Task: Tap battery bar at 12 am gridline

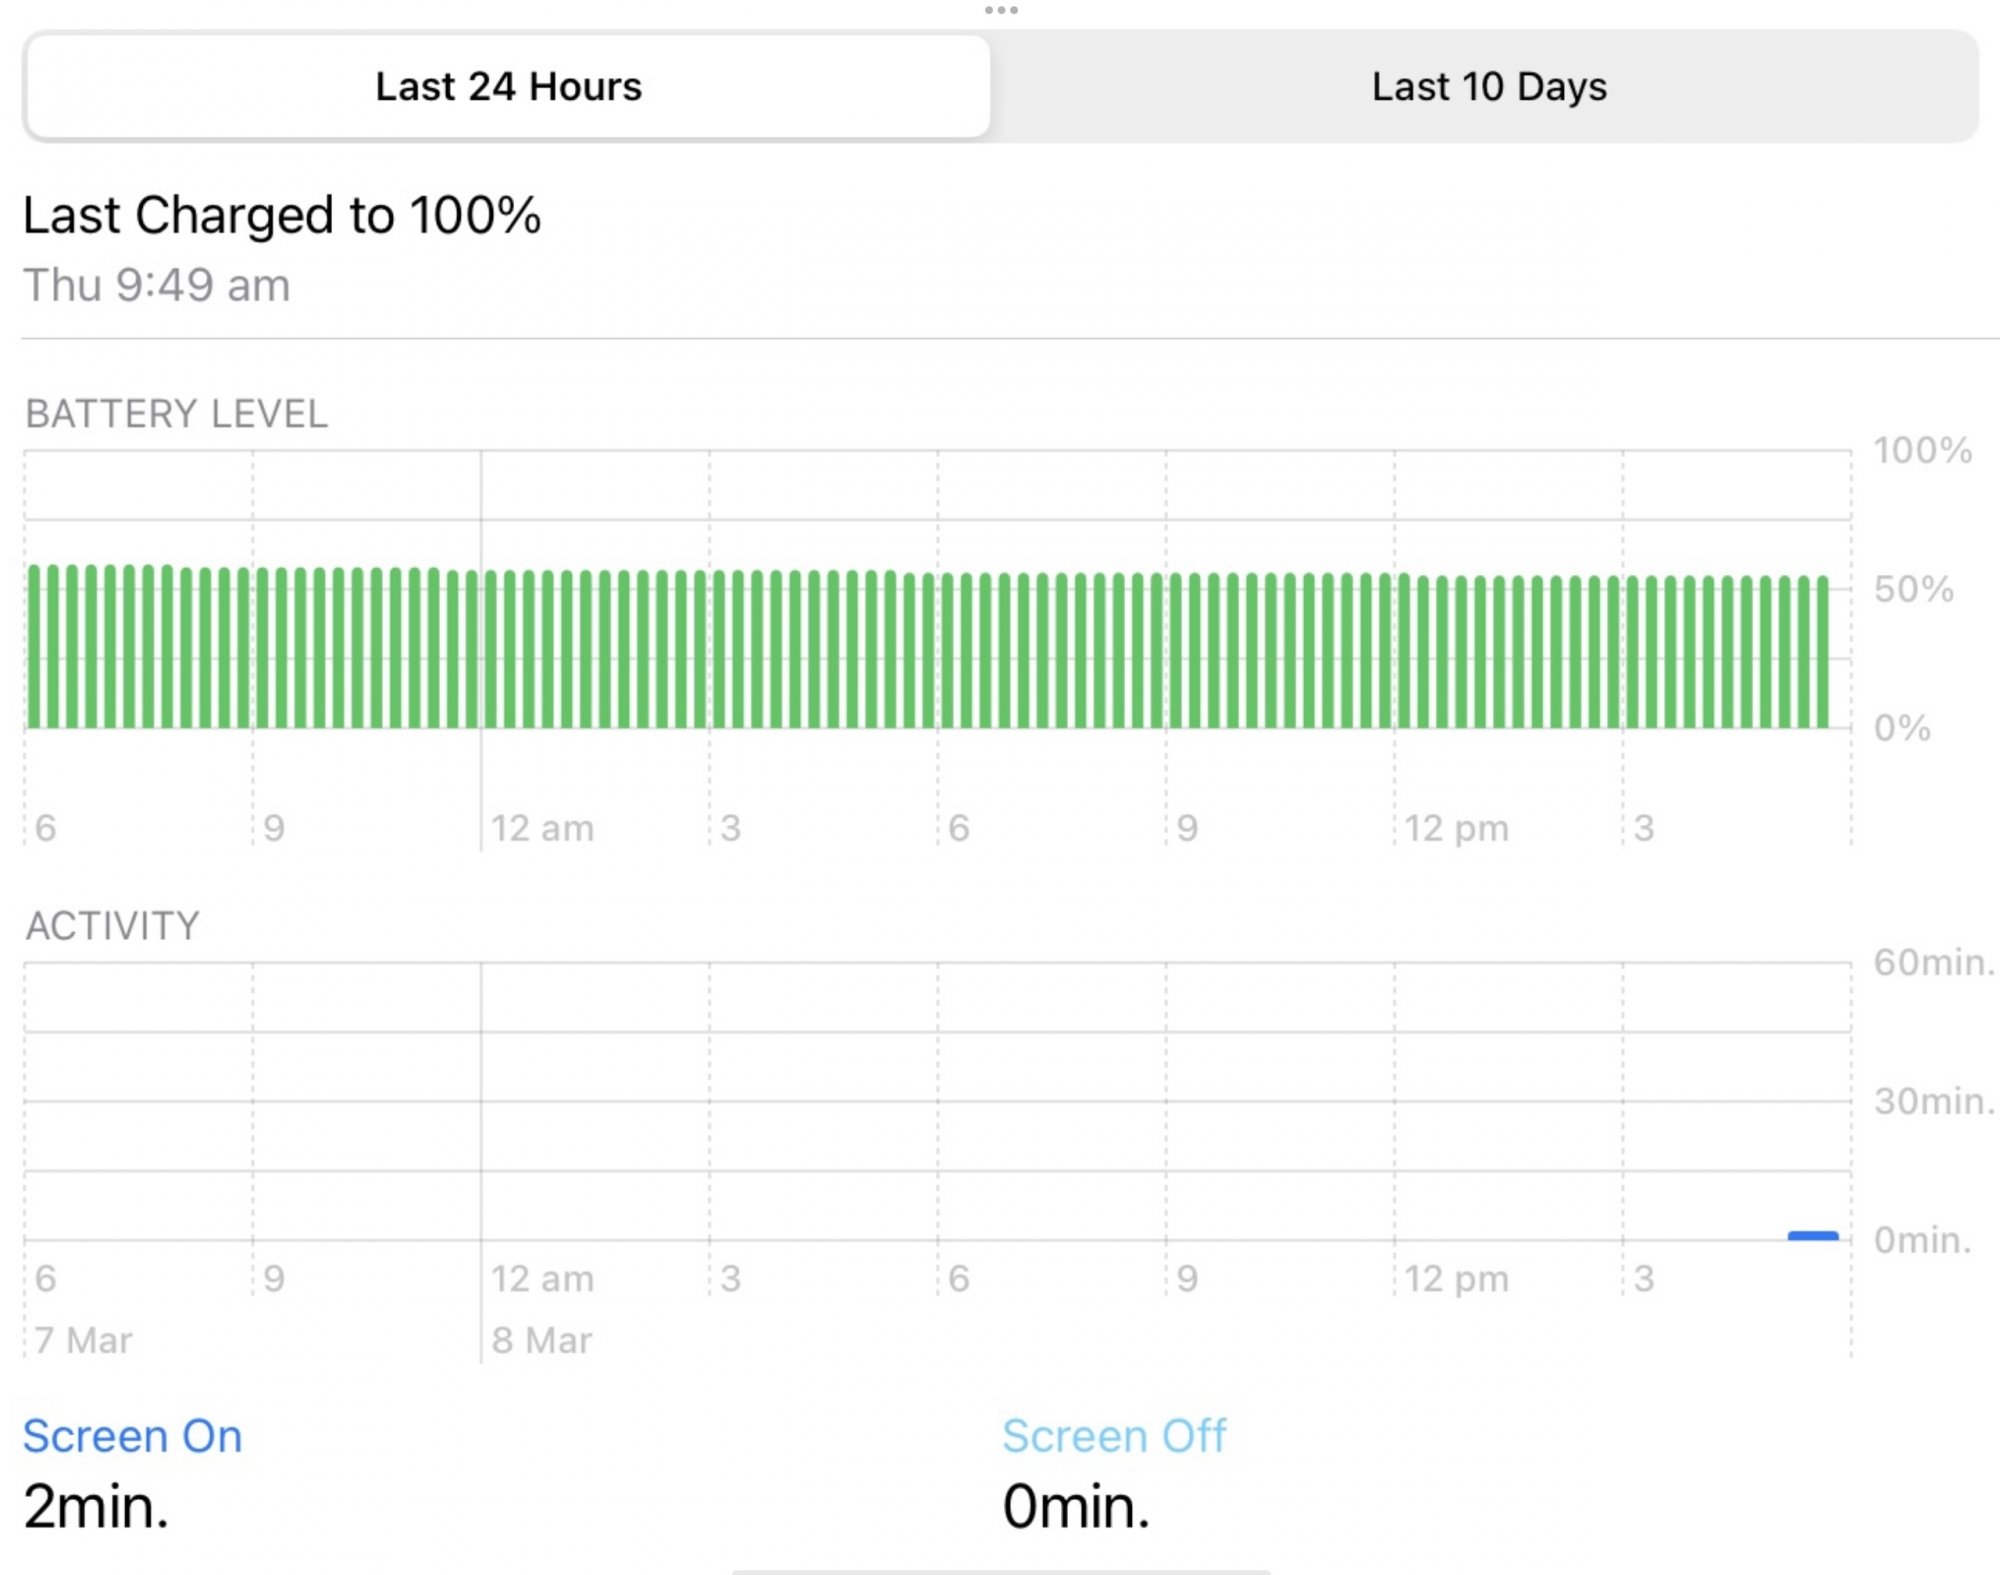Action: [490, 650]
